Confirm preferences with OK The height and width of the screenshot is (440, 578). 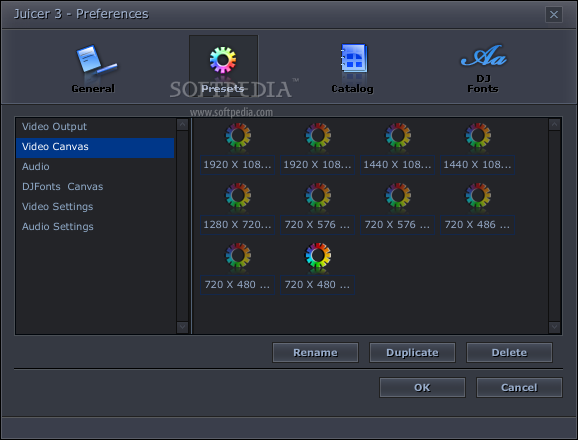422,388
